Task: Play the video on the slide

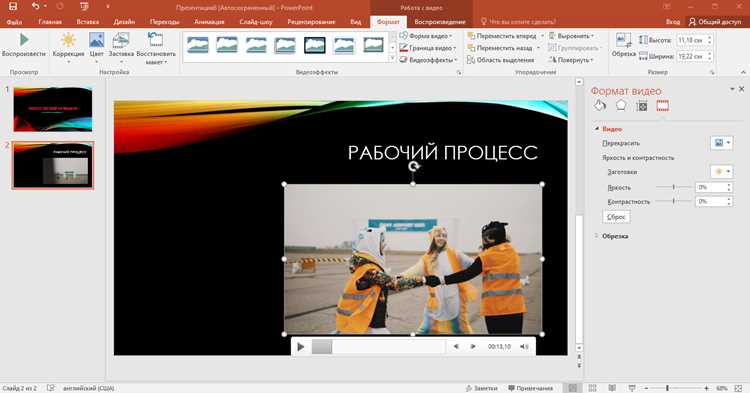Action: coord(300,347)
